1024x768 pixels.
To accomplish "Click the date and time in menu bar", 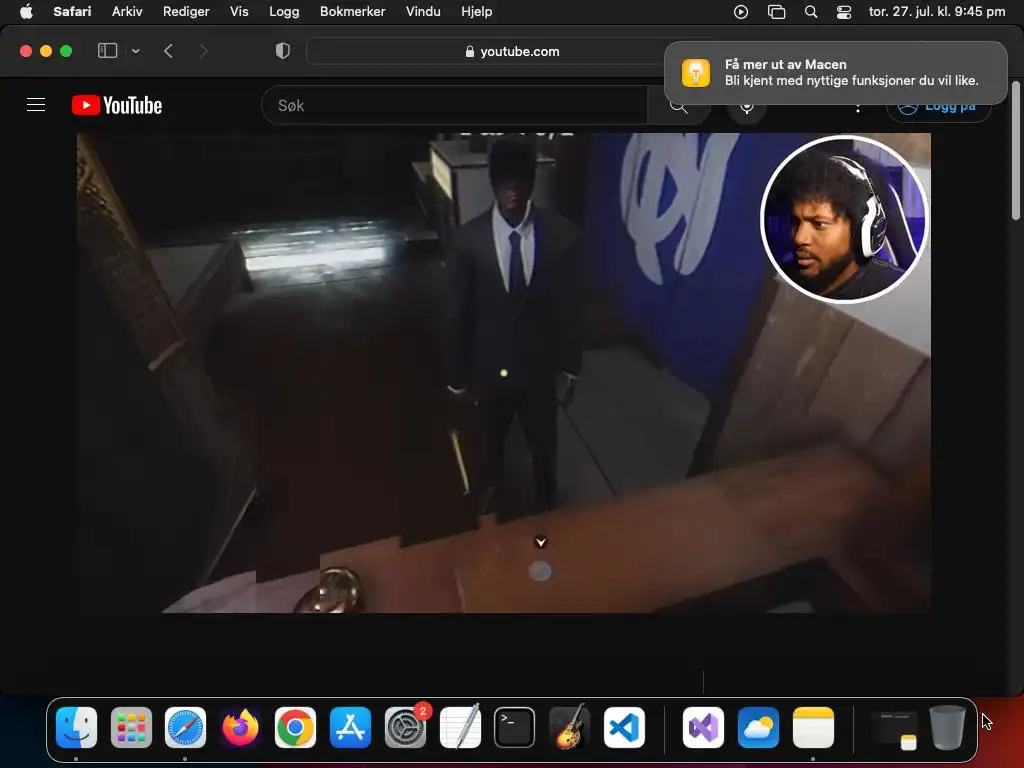I will (x=936, y=11).
